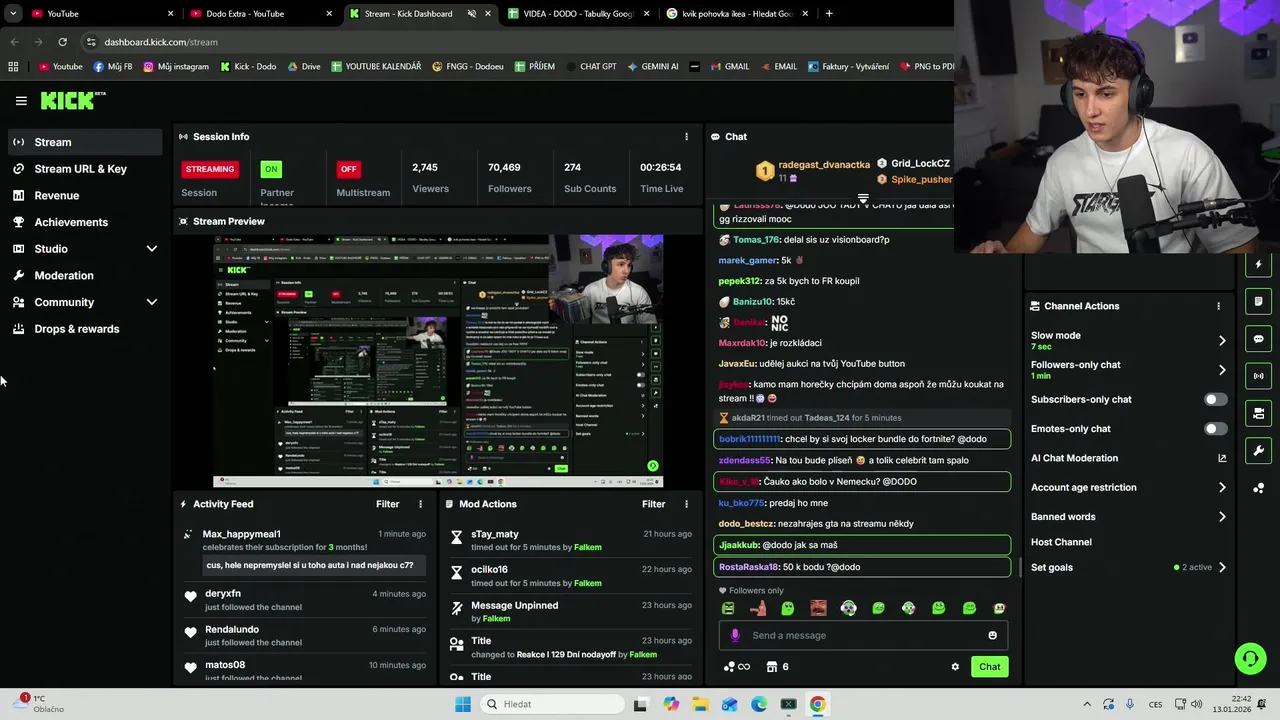Image resolution: width=1280 pixels, height=720 pixels.
Task: Open the Mod Actions three-dot menu
Action: (686, 504)
